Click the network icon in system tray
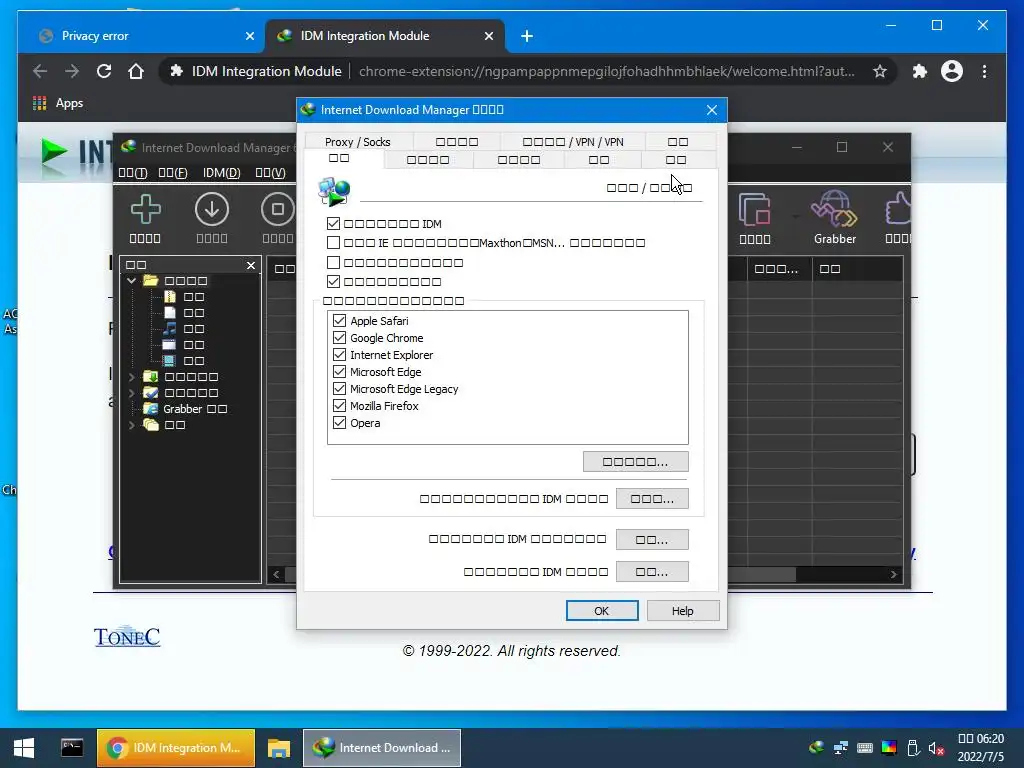 point(840,748)
